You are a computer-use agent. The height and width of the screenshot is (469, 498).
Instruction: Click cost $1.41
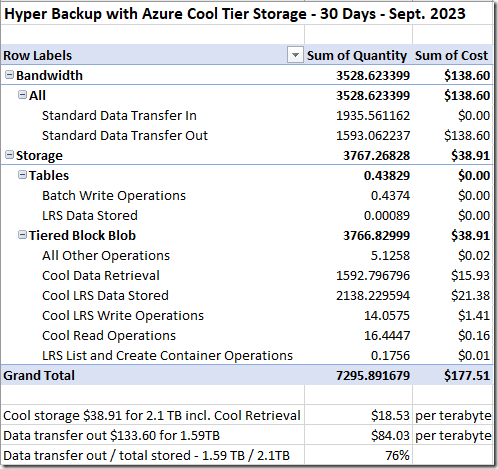474,316
